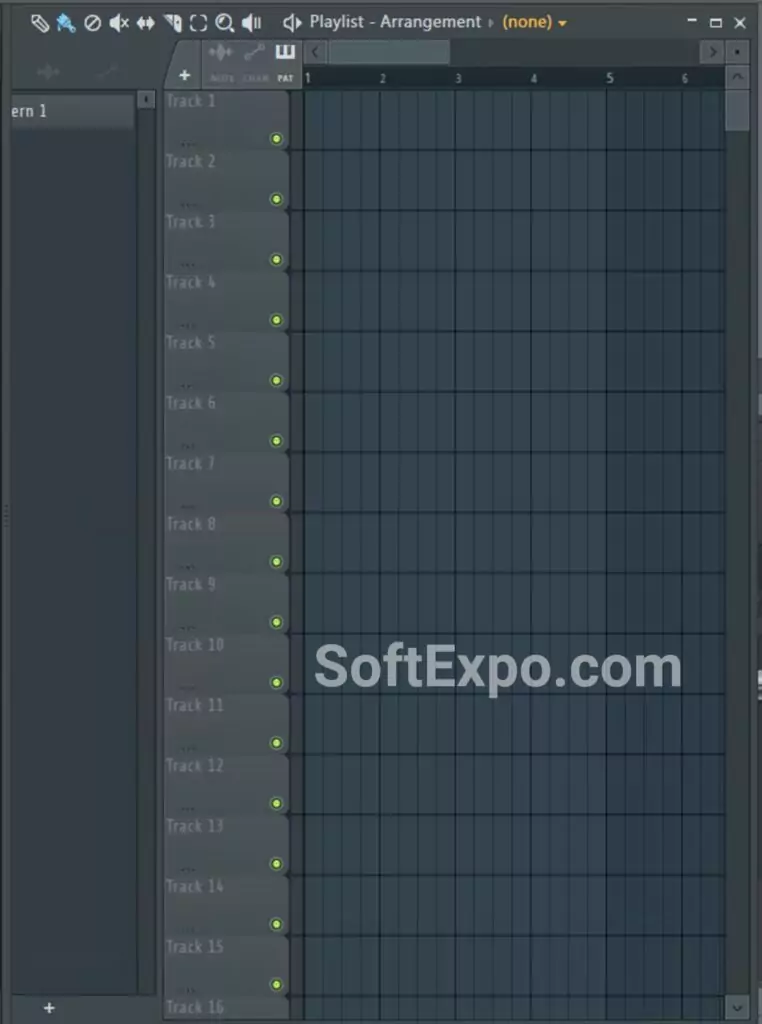Close the Playlist window
This screenshot has height=1024, width=762.
(740, 23)
